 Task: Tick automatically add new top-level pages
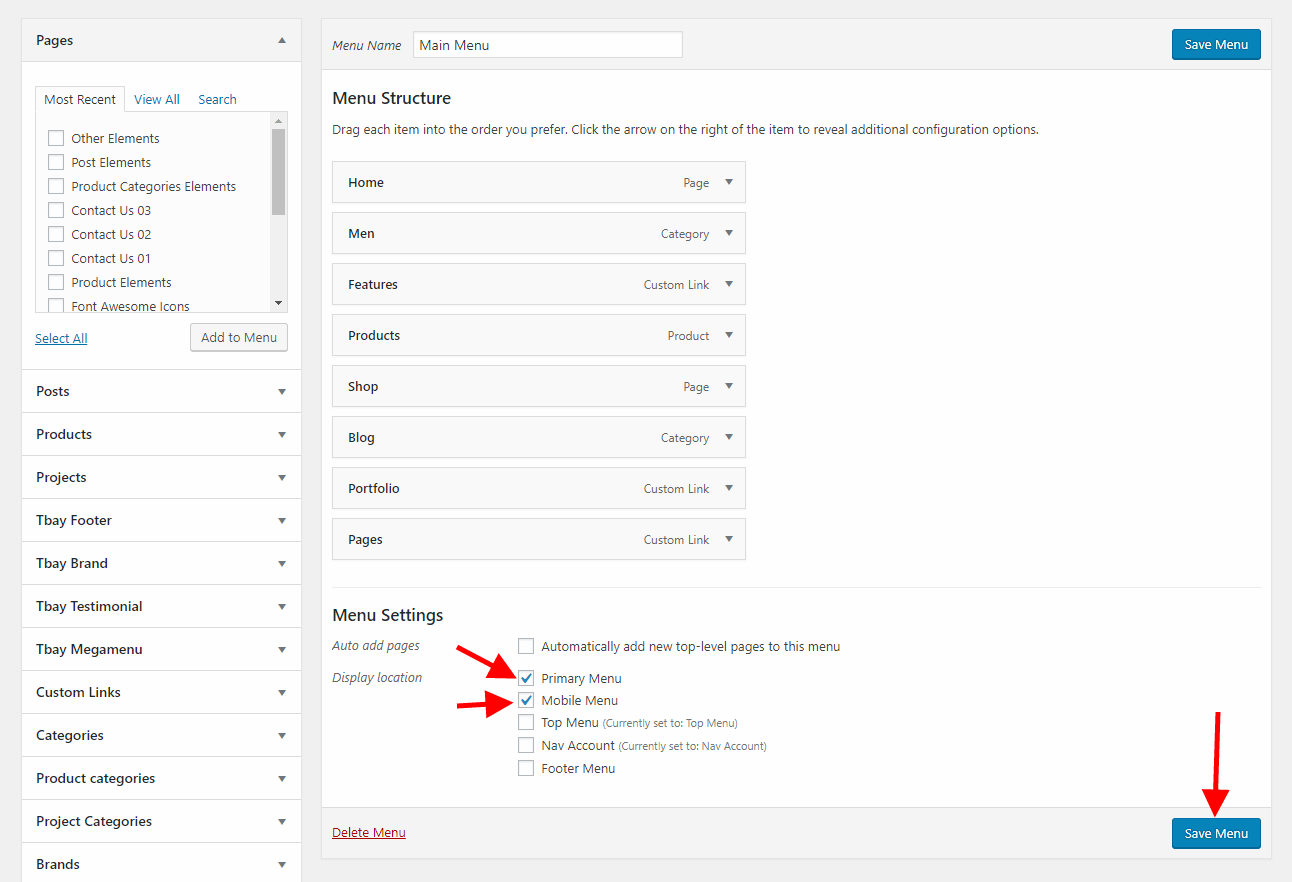coord(526,646)
